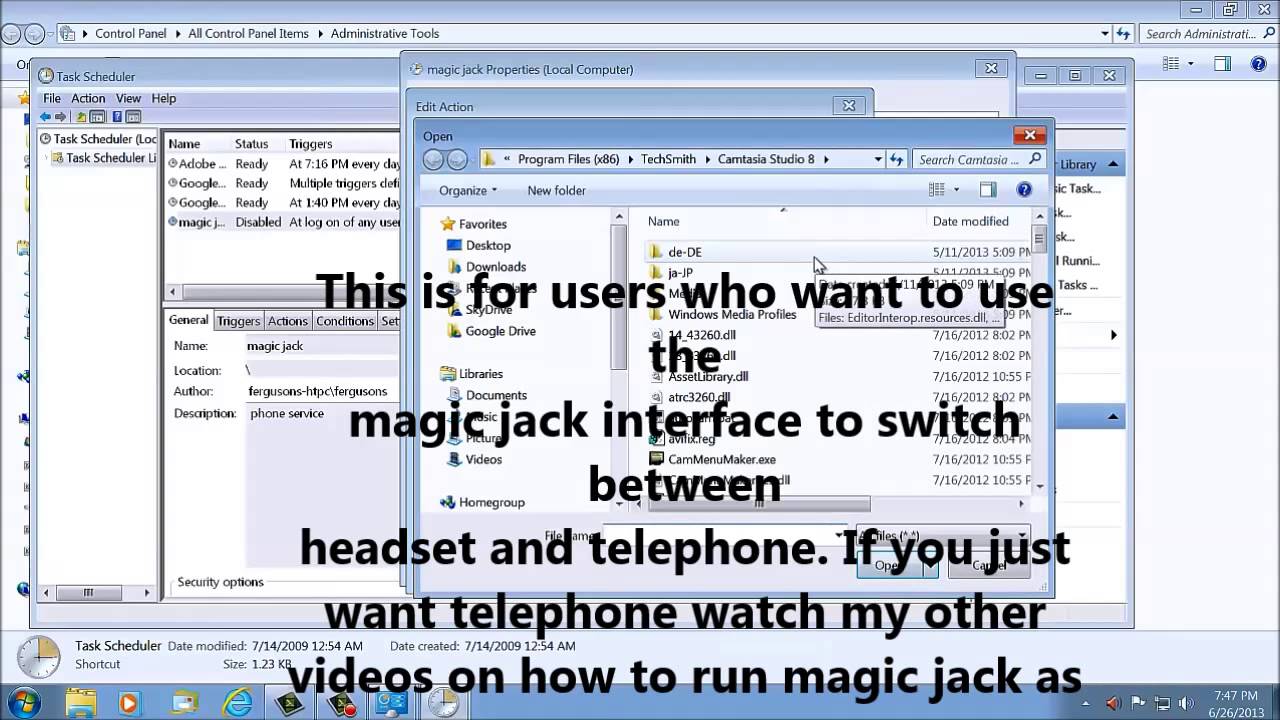Click the New folder button

(557, 190)
